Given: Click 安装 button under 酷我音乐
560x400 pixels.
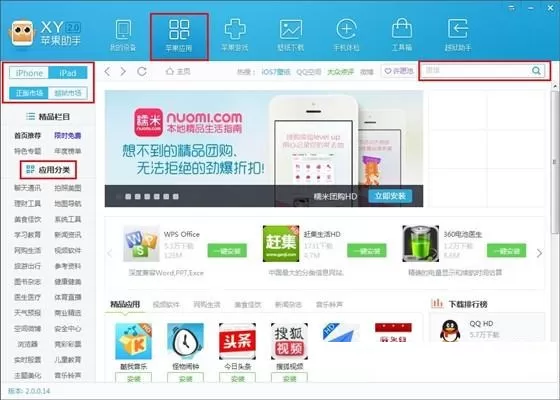Looking at the screenshot, I should coord(133,378).
